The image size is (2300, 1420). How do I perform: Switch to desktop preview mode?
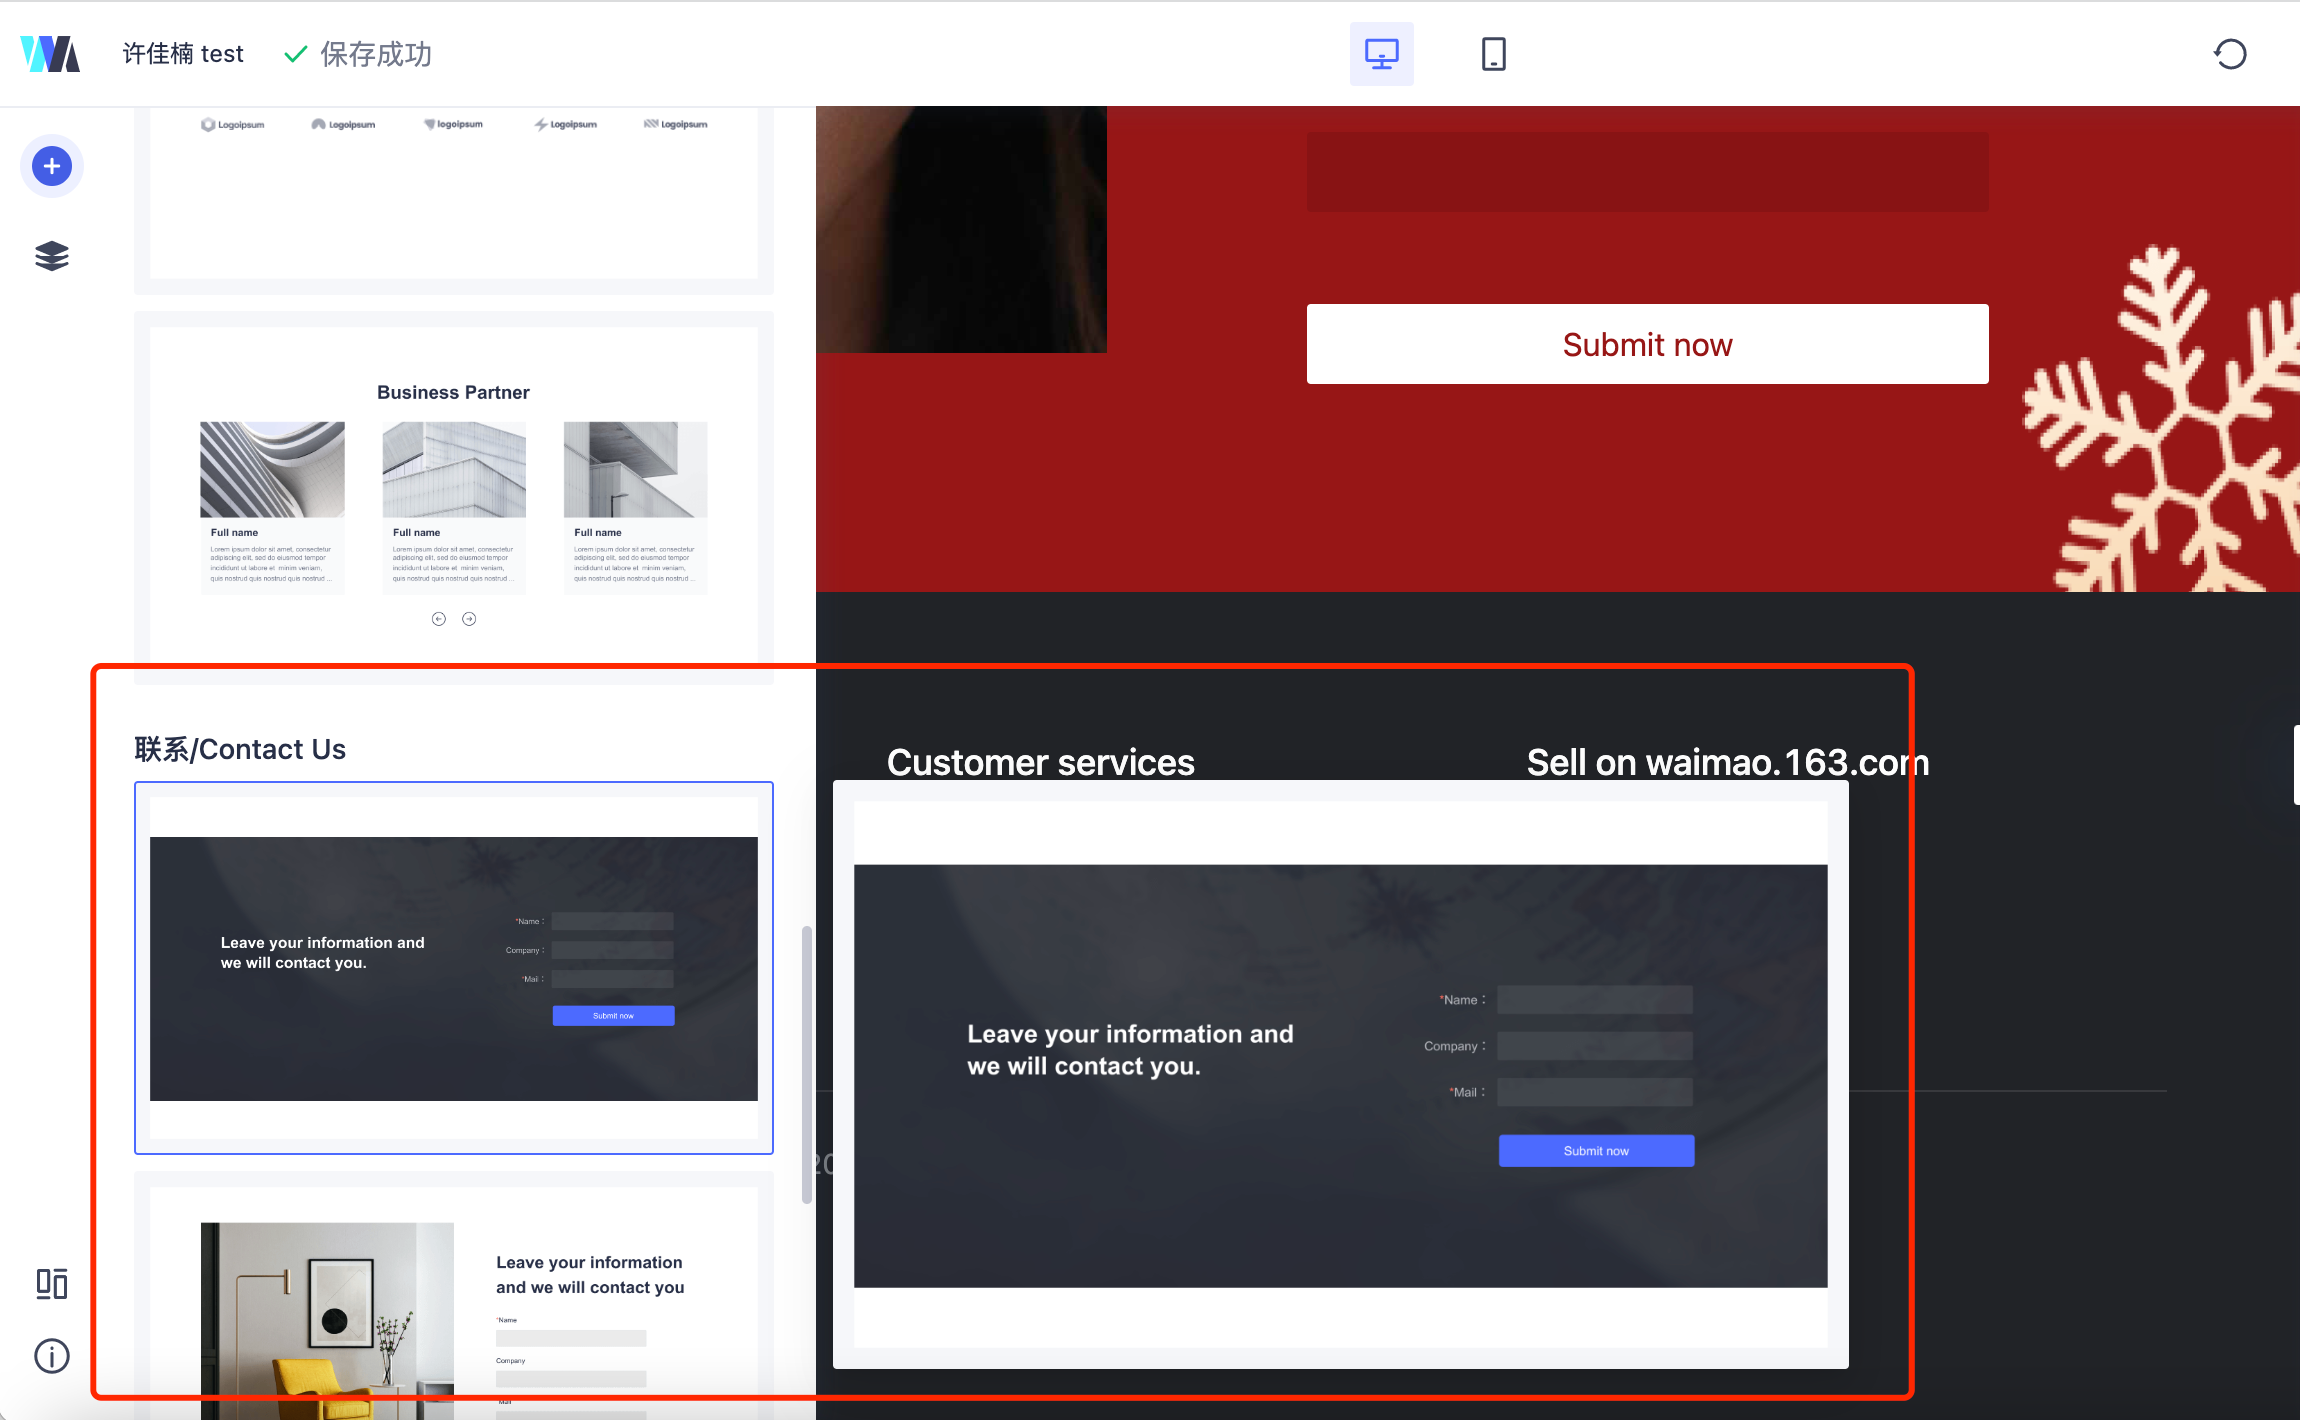coord(1381,54)
